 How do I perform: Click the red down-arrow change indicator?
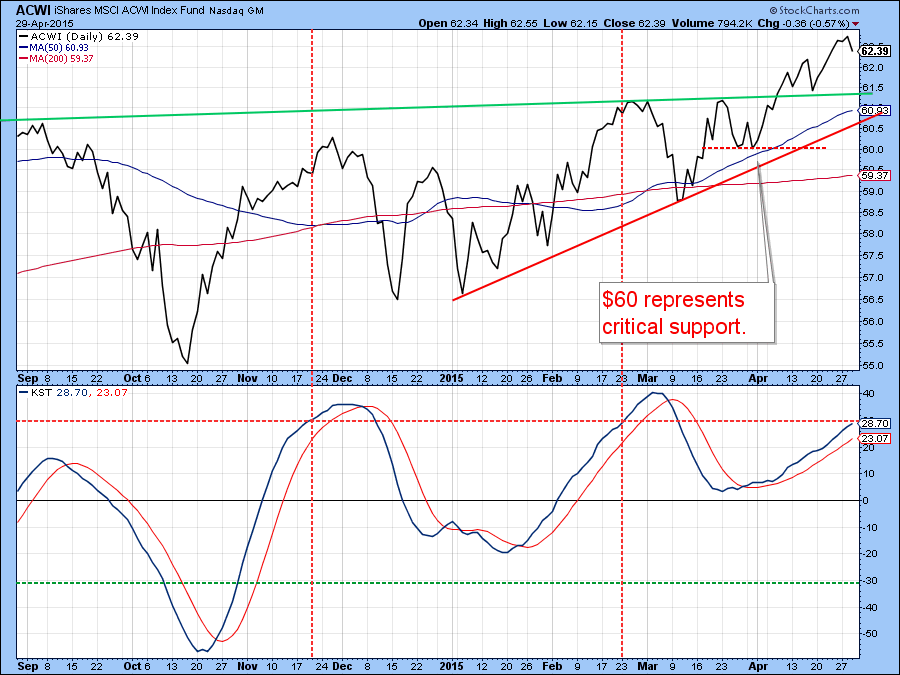click(x=856, y=24)
